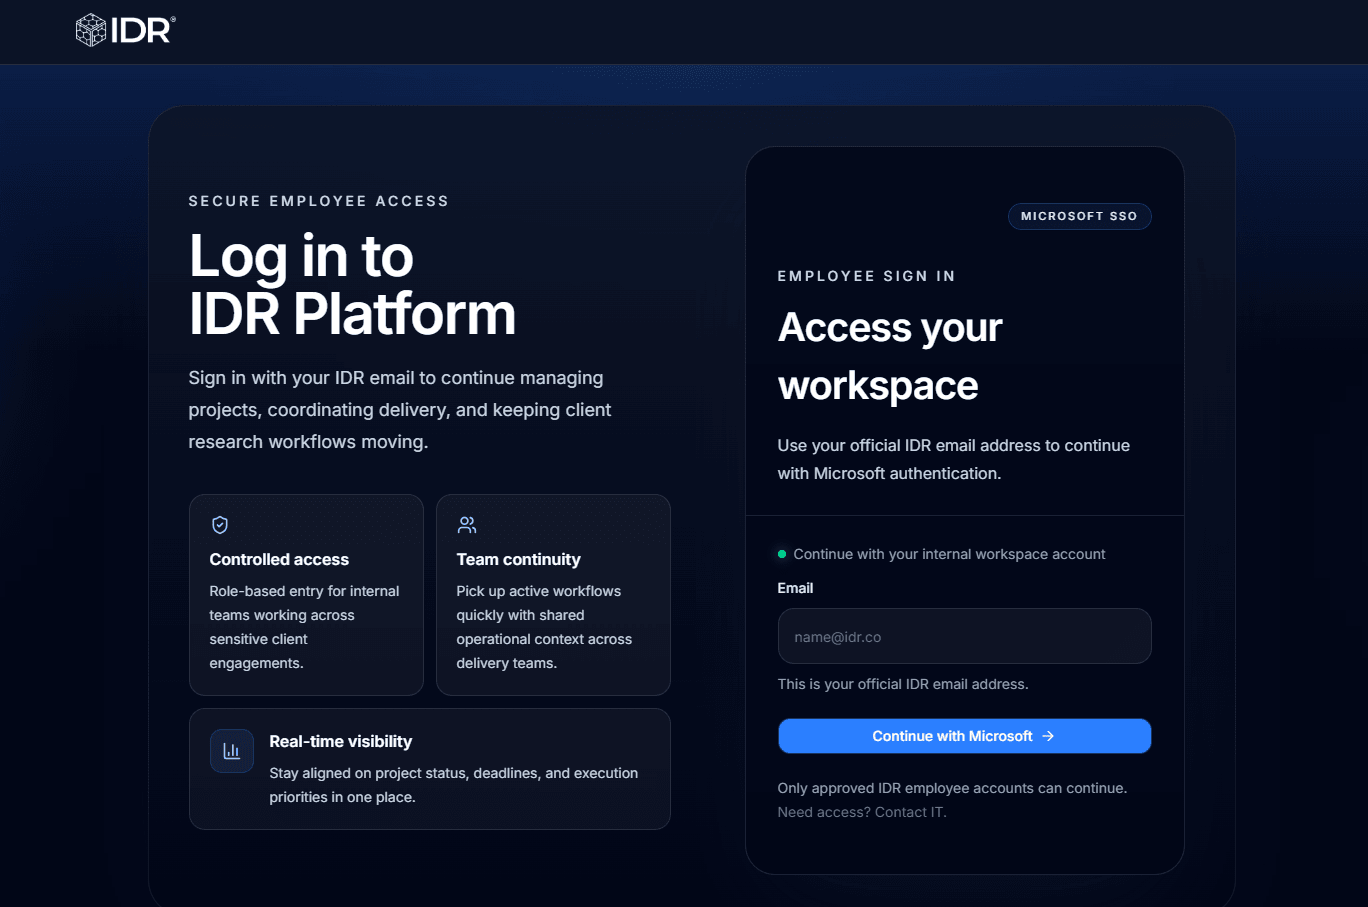Click the Team continuity heading

pyautogui.click(x=518, y=560)
